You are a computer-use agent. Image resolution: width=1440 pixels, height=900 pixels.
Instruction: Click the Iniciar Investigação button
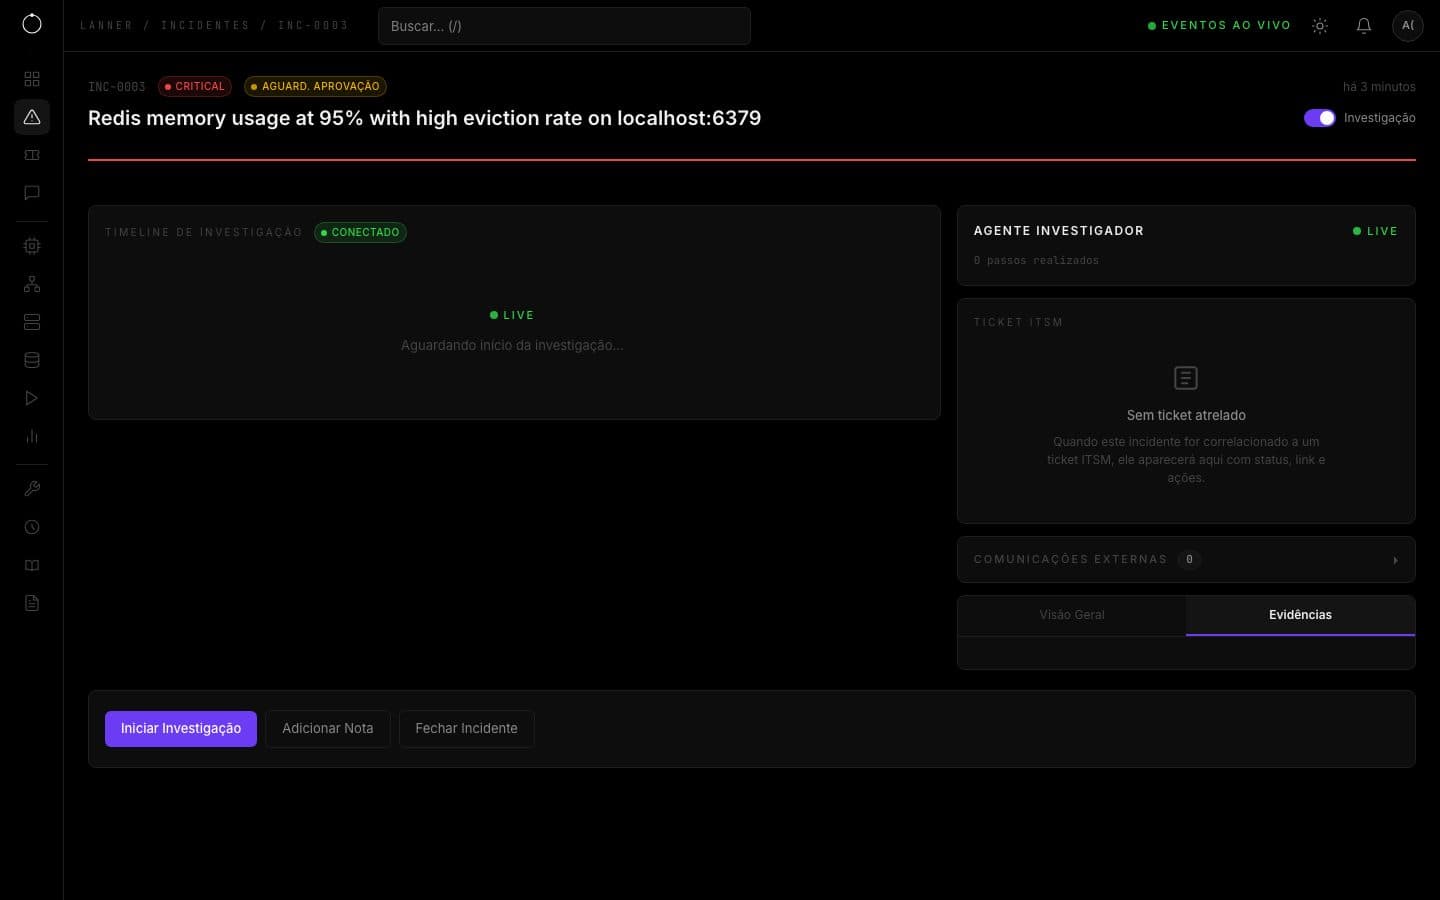pos(181,729)
